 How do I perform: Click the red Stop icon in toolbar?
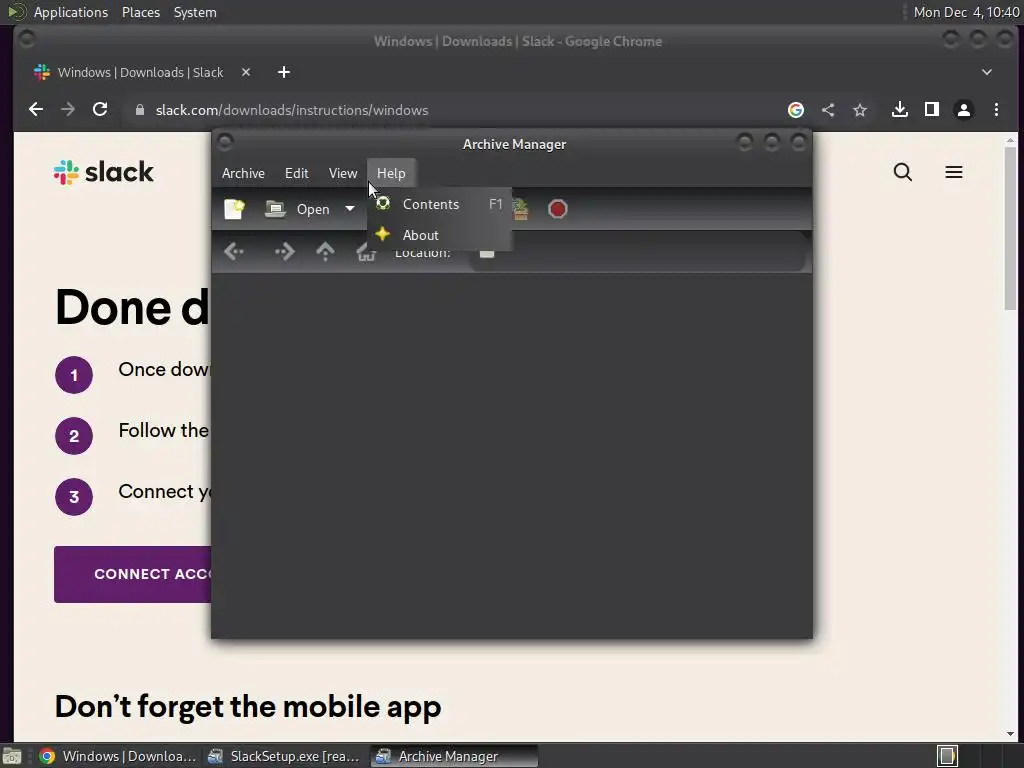pos(557,209)
